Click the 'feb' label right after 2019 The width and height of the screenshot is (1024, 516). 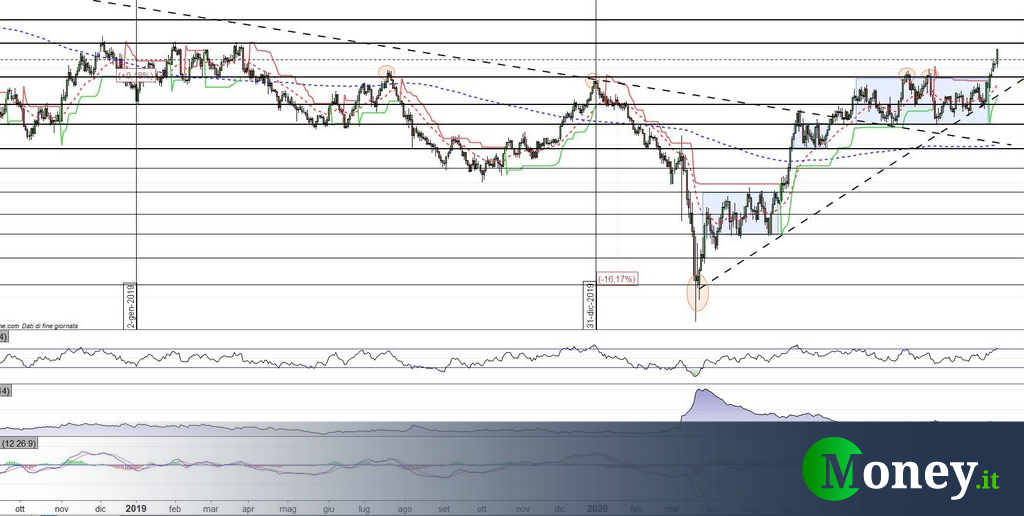pos(174,508)
